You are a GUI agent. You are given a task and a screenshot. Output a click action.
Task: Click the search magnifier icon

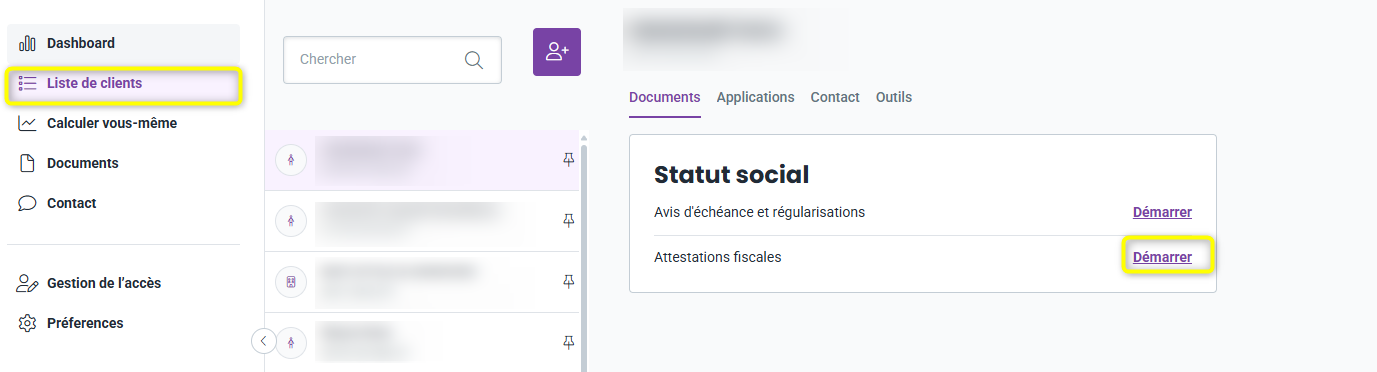474,60
